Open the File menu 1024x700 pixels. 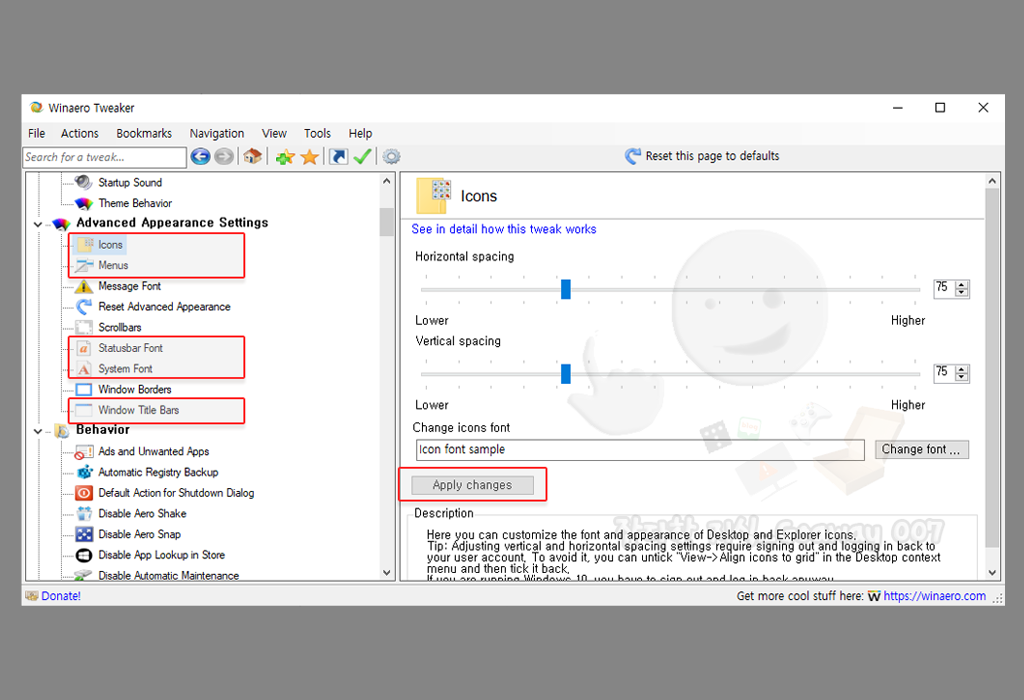point(37,133)
